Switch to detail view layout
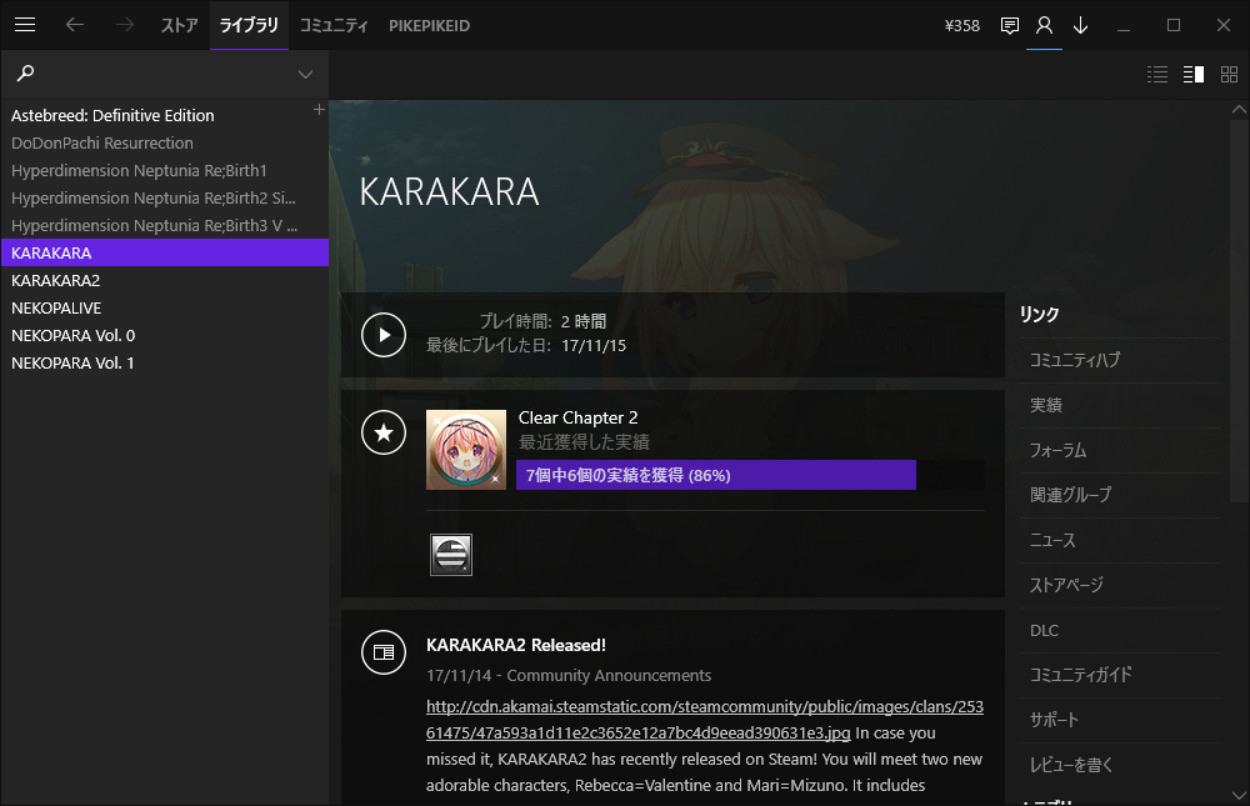1250x806 pixels. tap(1193, 74)
